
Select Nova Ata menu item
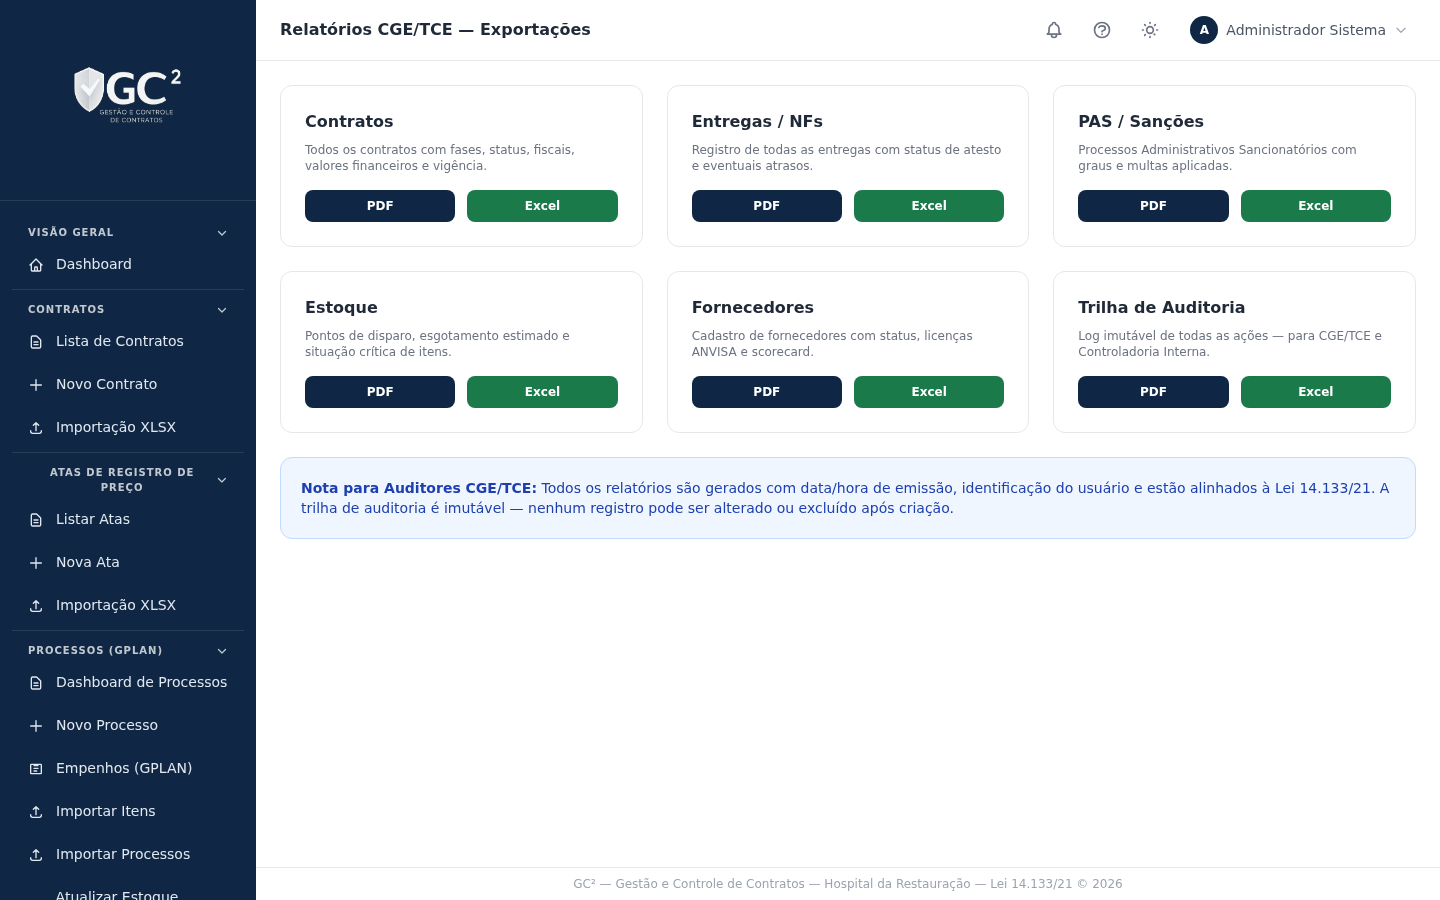pos(128,562)
